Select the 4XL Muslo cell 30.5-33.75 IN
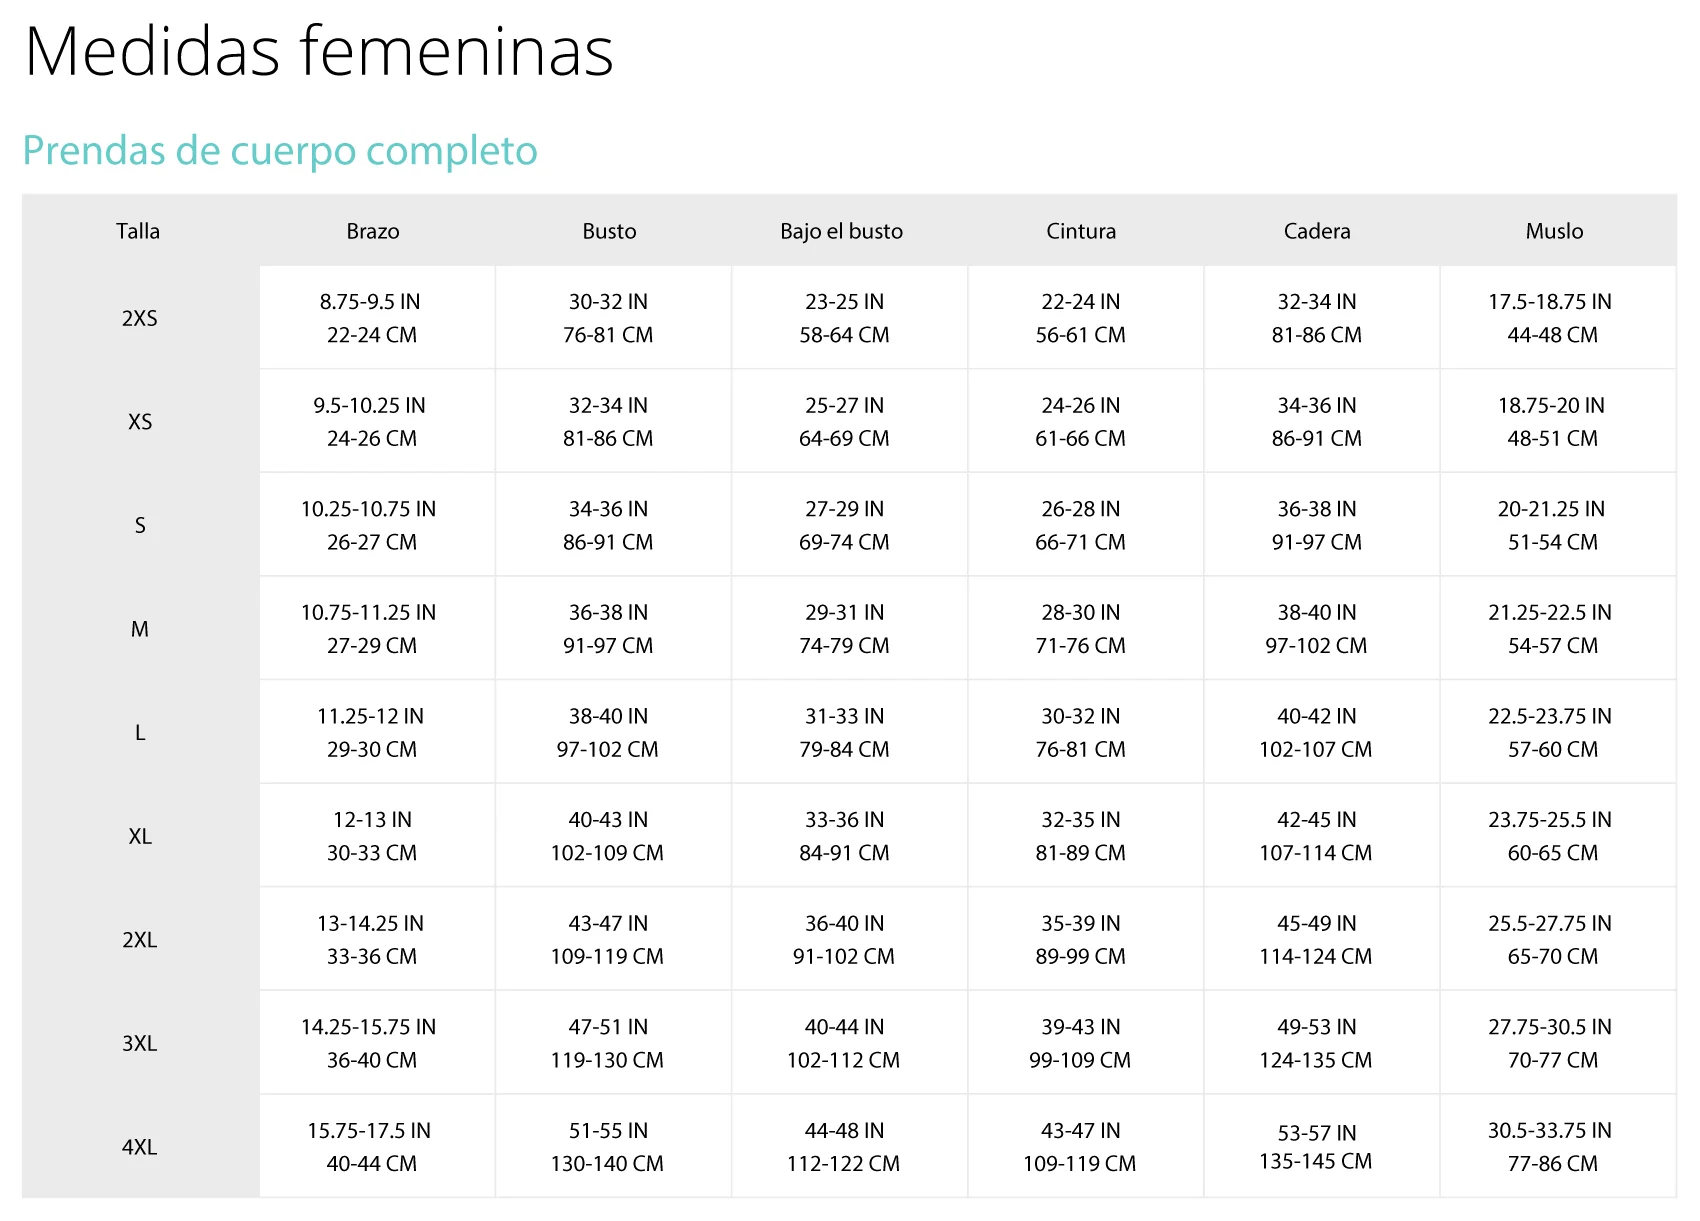This screenshot has height=1221, width=1700. pyautogui.click(x=1550, y=1130)
